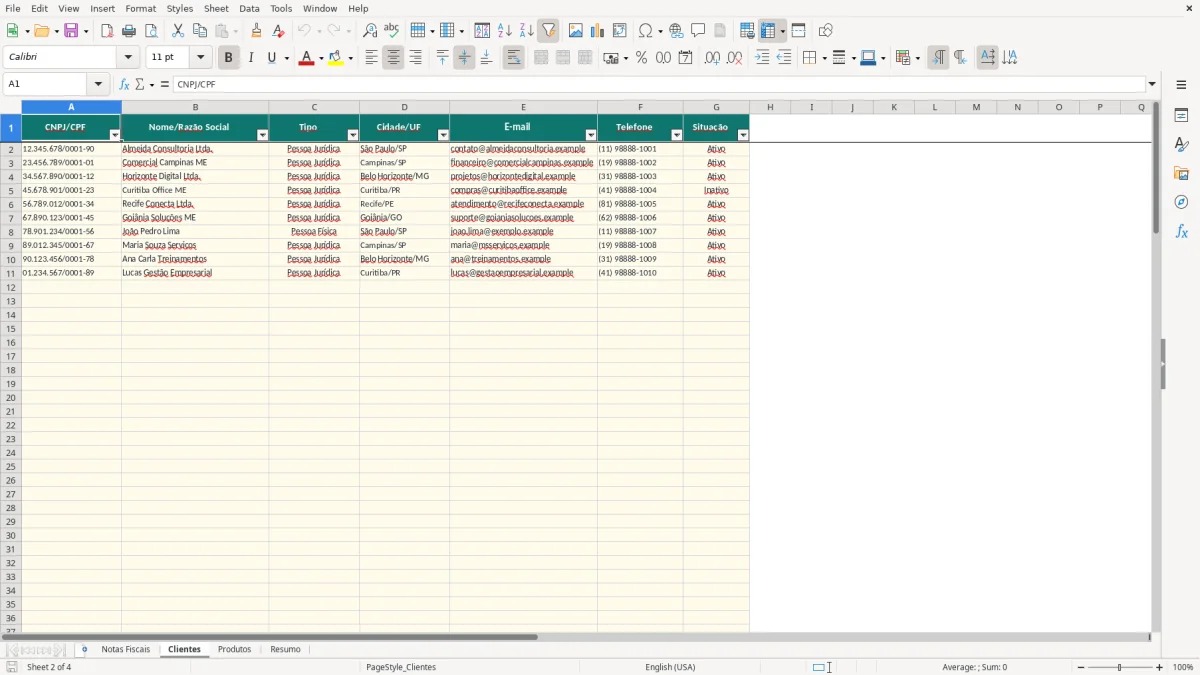This screenshot has height=675, width=1200.
Task: Insert a comment using the speech bubble icon
Action: click(x=698, y=31)
